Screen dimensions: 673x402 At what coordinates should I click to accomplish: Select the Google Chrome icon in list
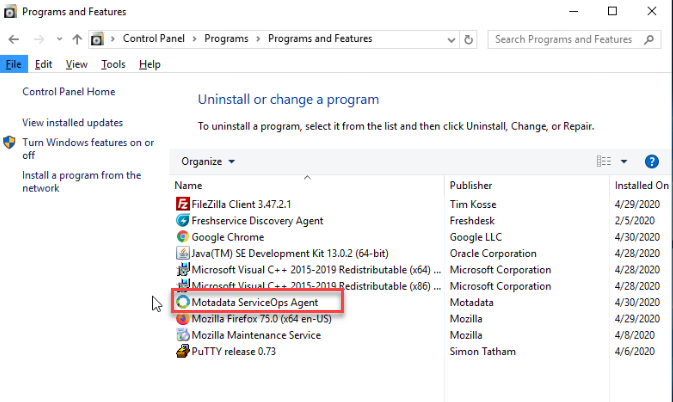tap(182, 236)
